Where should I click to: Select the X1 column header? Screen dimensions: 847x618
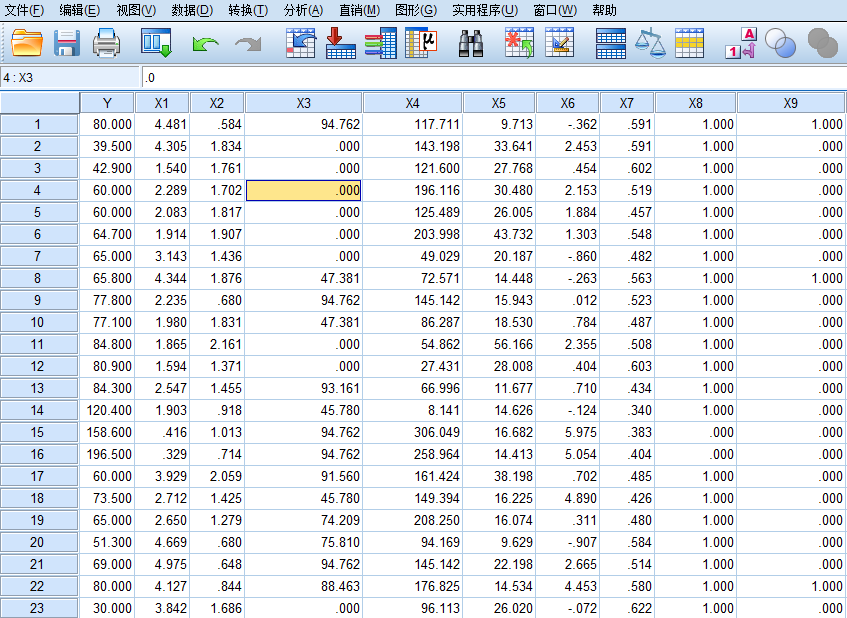[162, 103]
